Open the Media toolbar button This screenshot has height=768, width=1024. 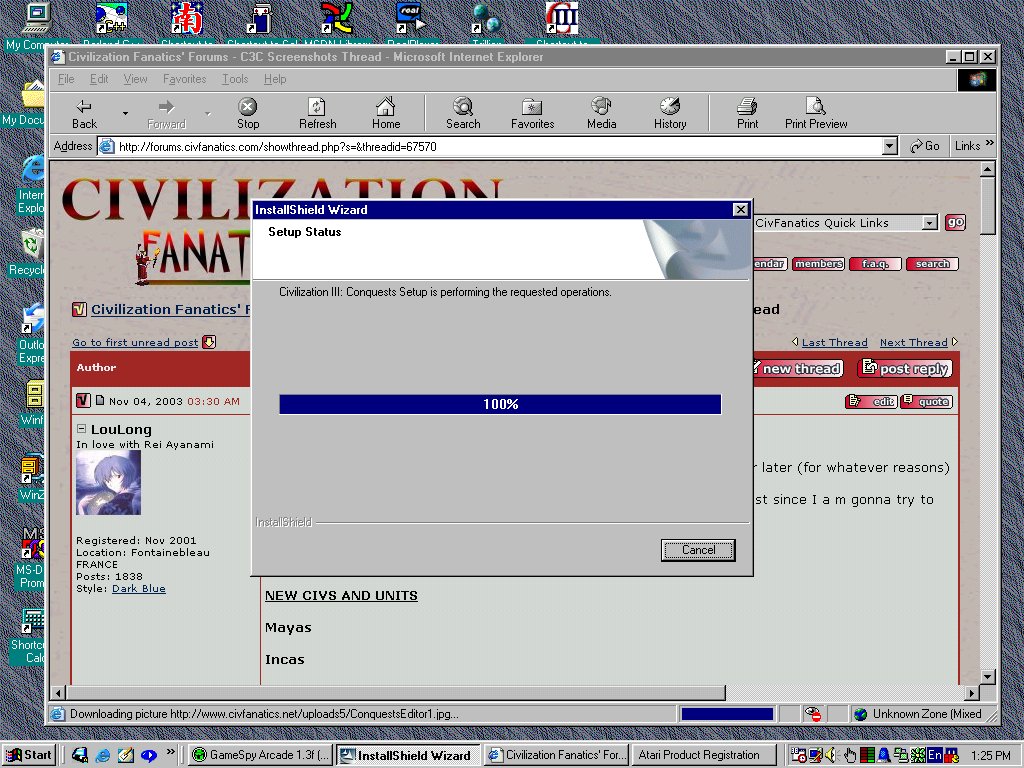(x=601, y=113)
